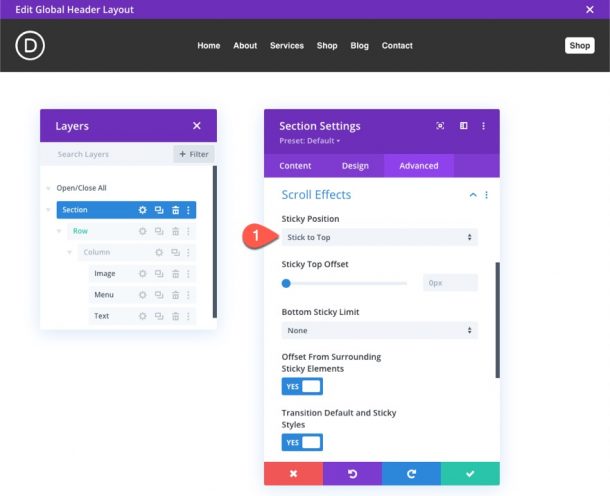
Task: Open more options for Text layer
Action: (x=188, y=316)
